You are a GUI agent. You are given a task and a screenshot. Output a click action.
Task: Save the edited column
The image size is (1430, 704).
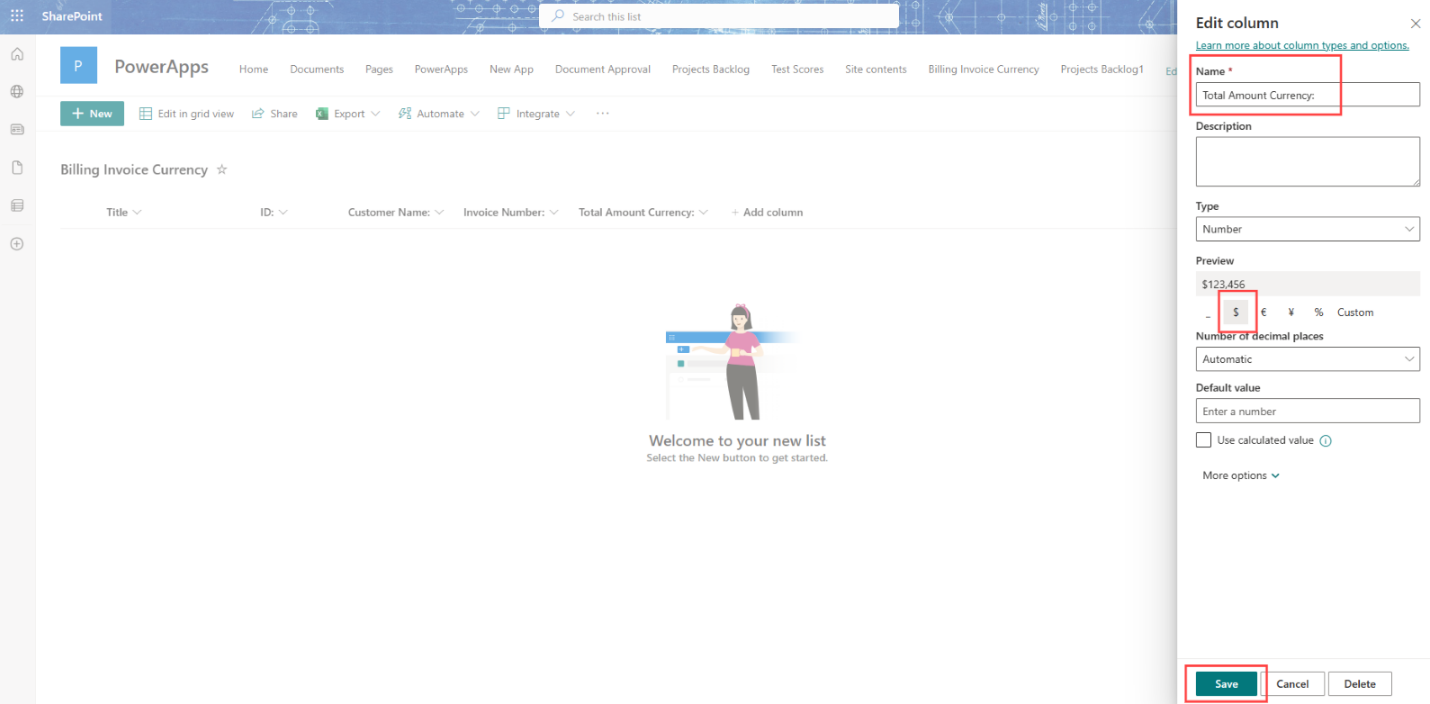click(x=1225, y=683)
